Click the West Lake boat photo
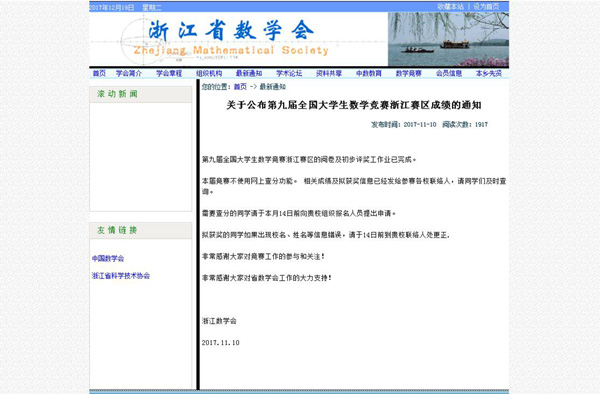Image resolution: width=600 pixels, height=394 pixels. coord(448,39)
